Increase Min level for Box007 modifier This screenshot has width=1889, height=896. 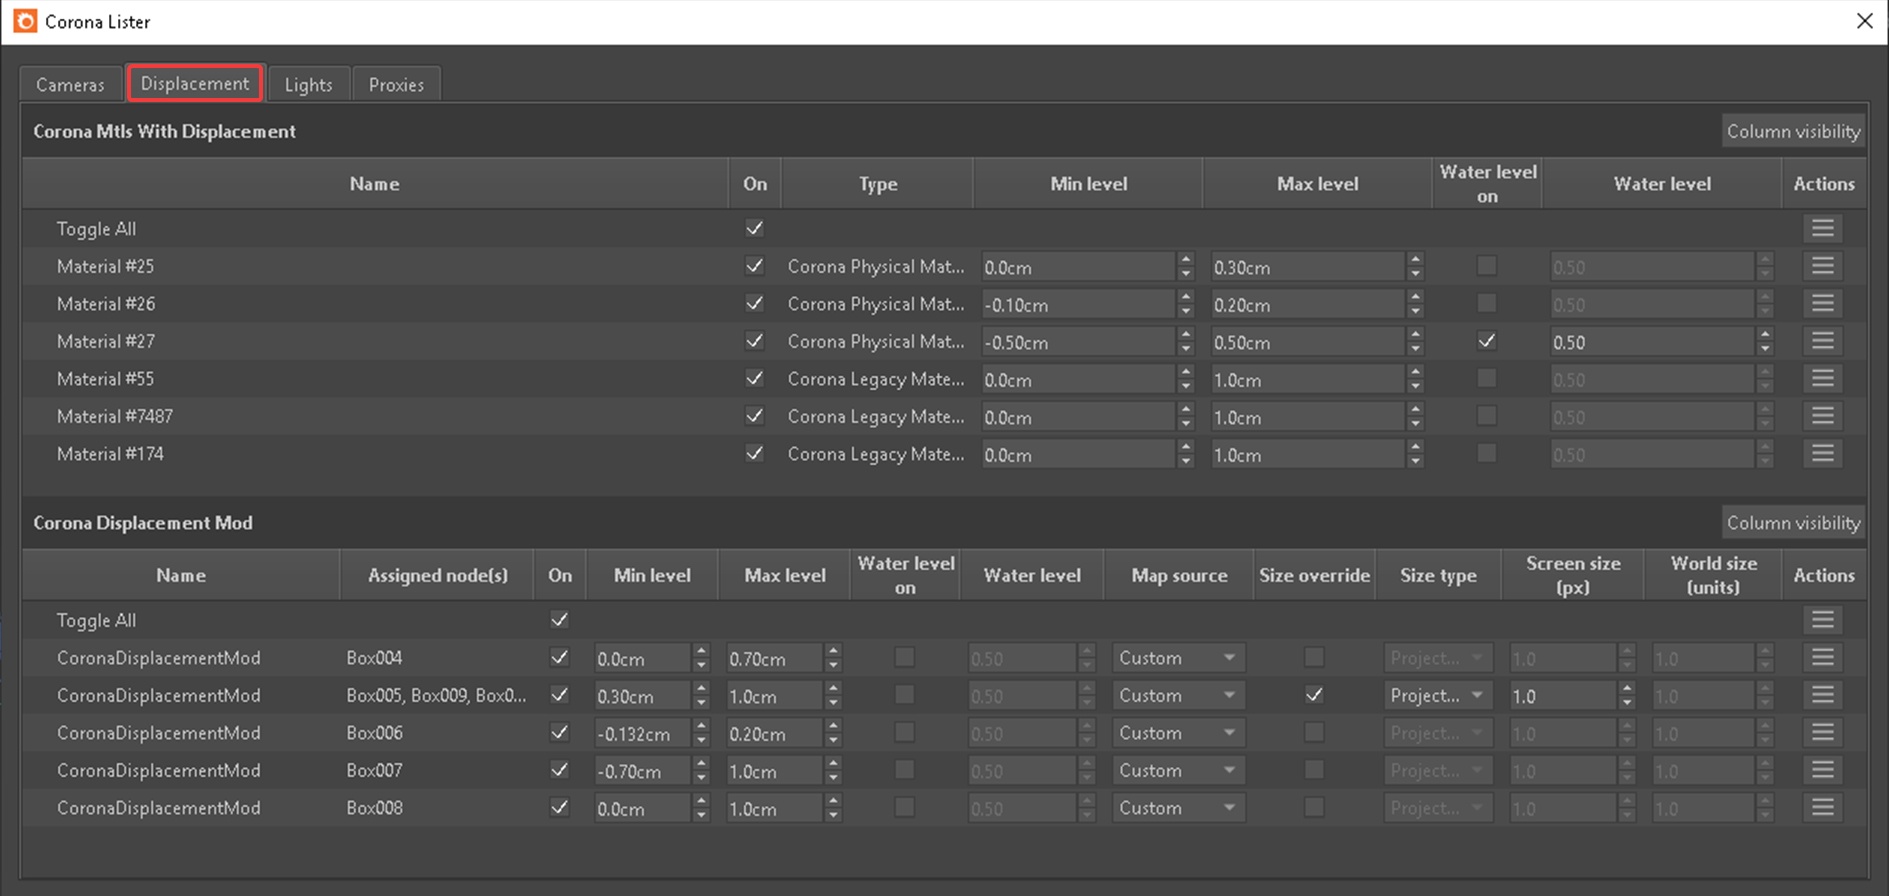(x=701, y=764)
